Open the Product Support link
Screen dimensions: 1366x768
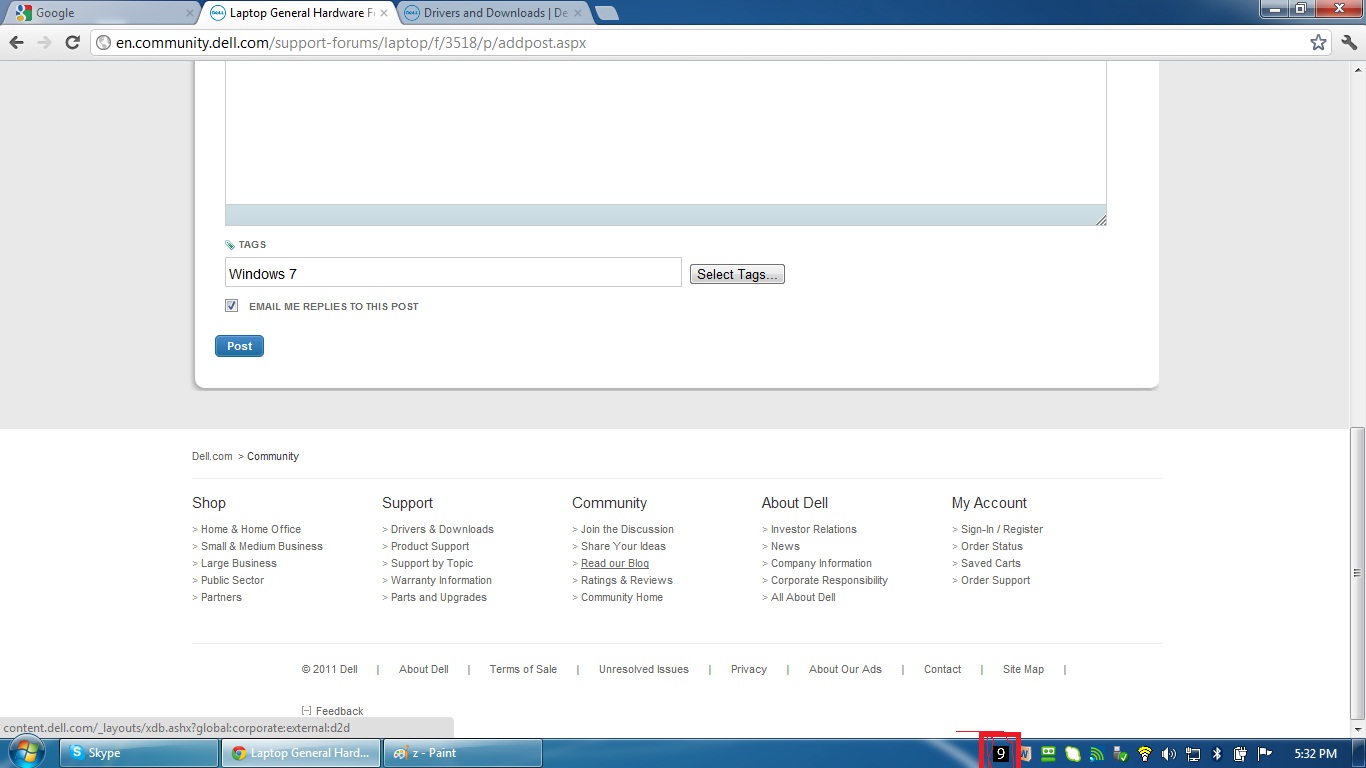pos(430,546)
